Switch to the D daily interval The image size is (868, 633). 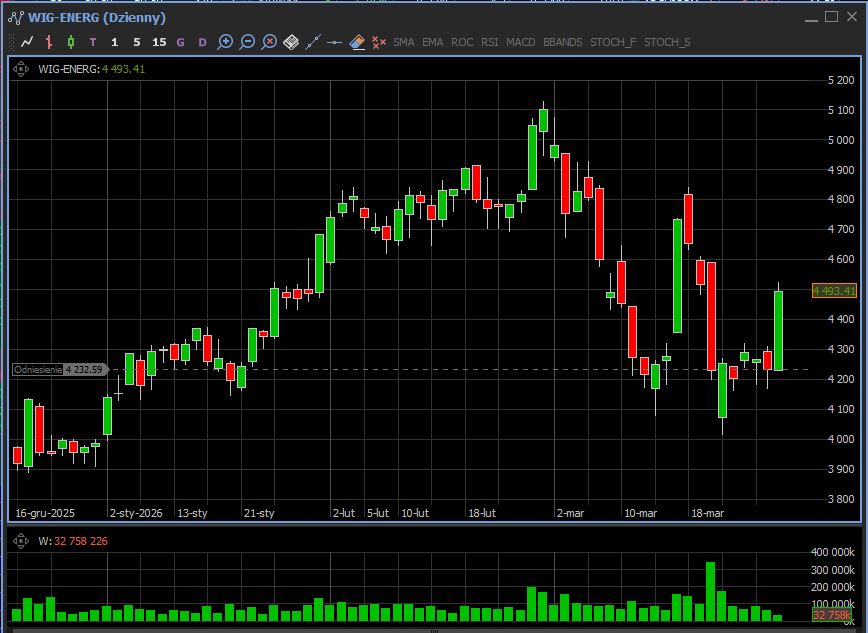[203, 42]
